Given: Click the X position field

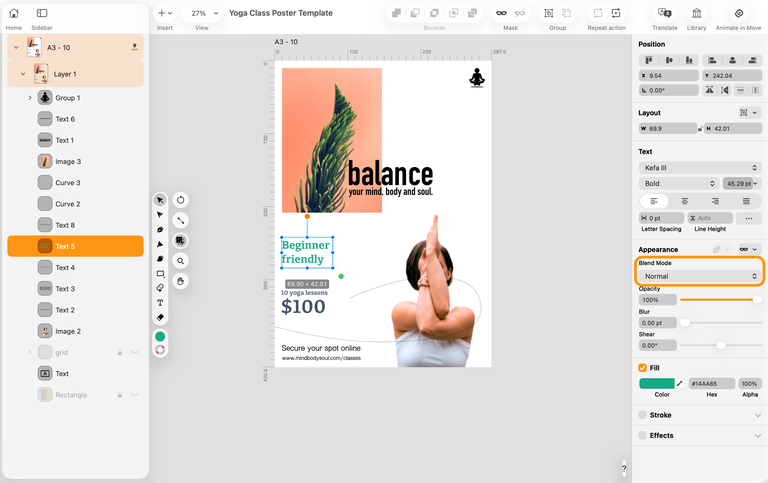Looking at the screenshot, I should [x=669, y=75].
